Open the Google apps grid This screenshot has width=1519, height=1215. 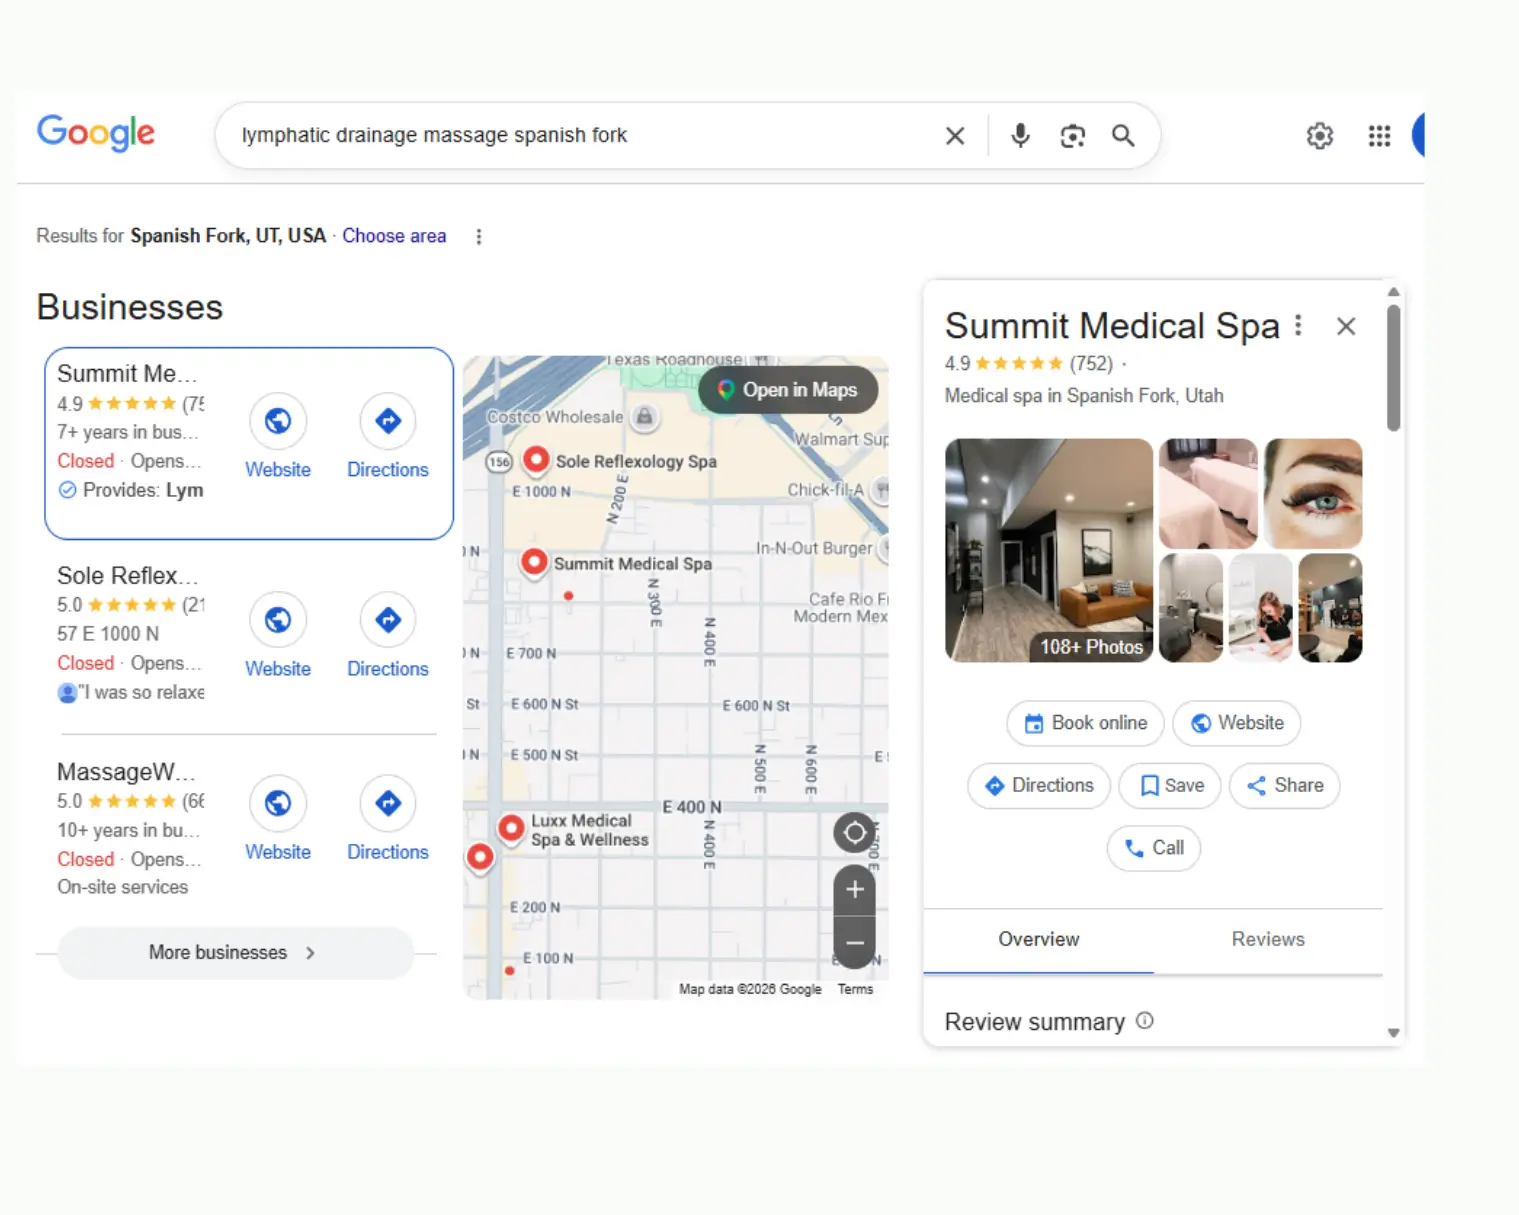(x=1379, y=135)
